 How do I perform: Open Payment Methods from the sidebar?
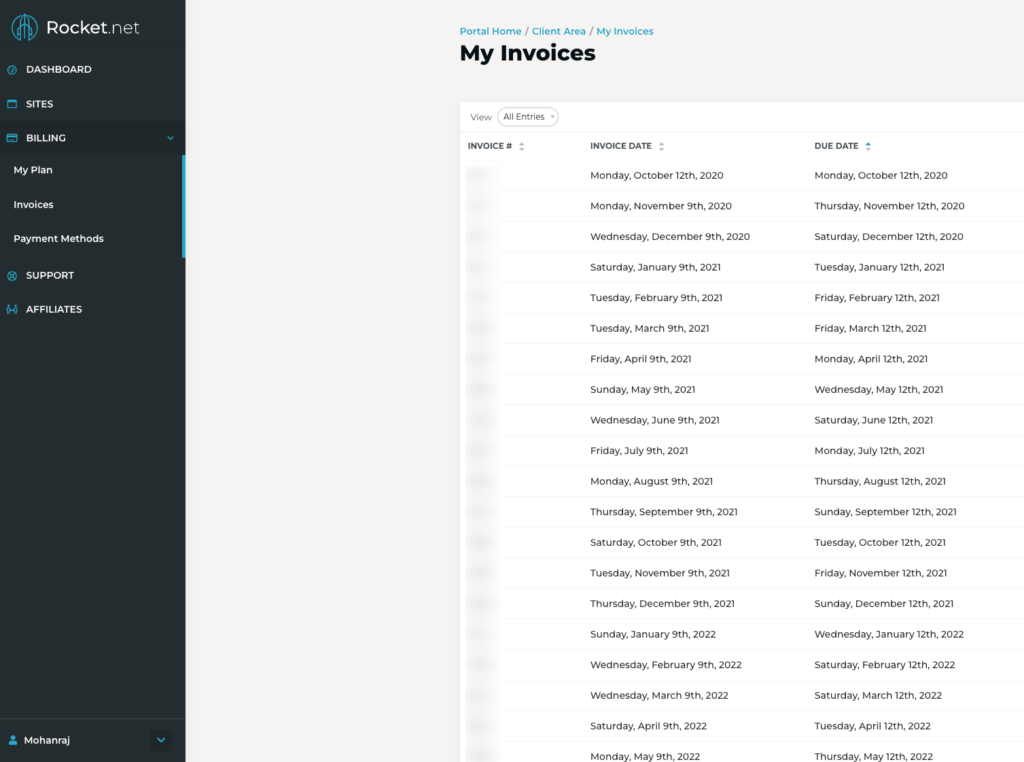tap(58, 238)
